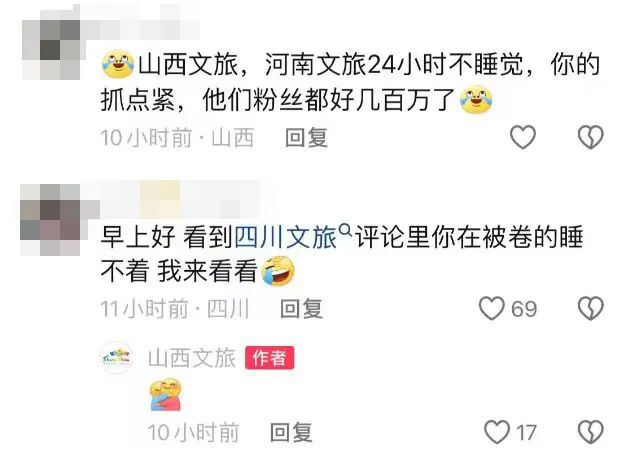Tap the hugging emoji in author reply

coord(166,395)
